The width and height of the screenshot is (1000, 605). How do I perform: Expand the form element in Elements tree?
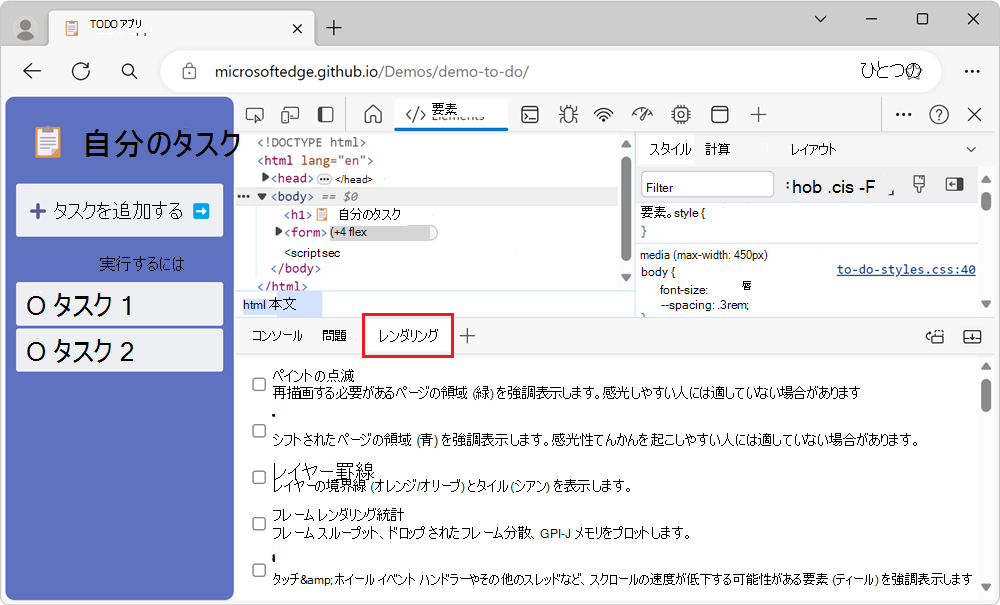click(278, 232)
